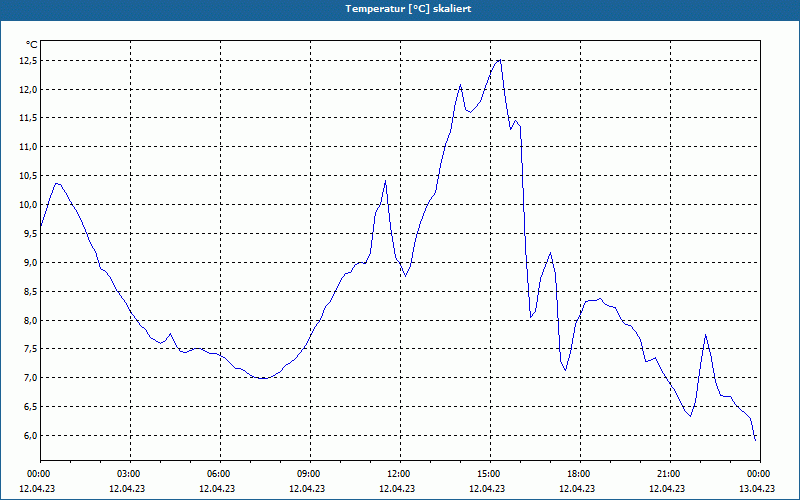Pick the 10,5 temperature tick label
The image size is (800, 500).
28,176
